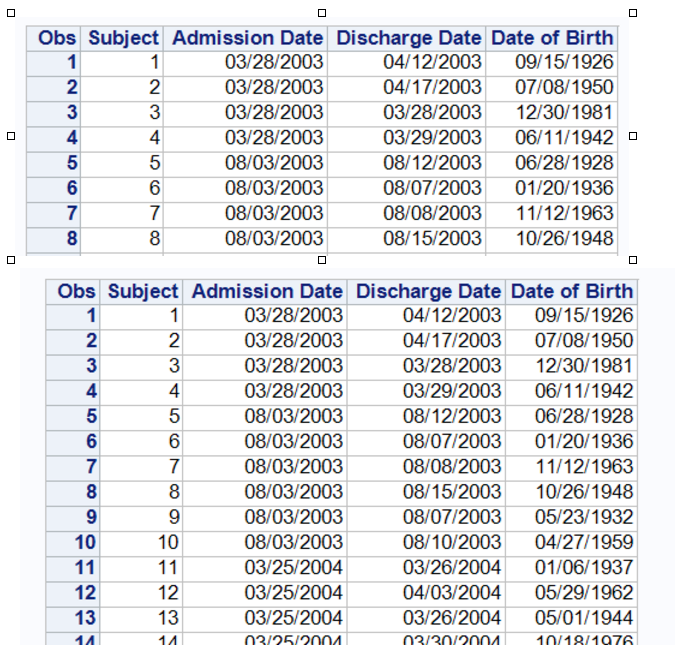Click the bottom-middle resize handle of selected image
This screenshot has width=675, height=670.
[321, 260]
